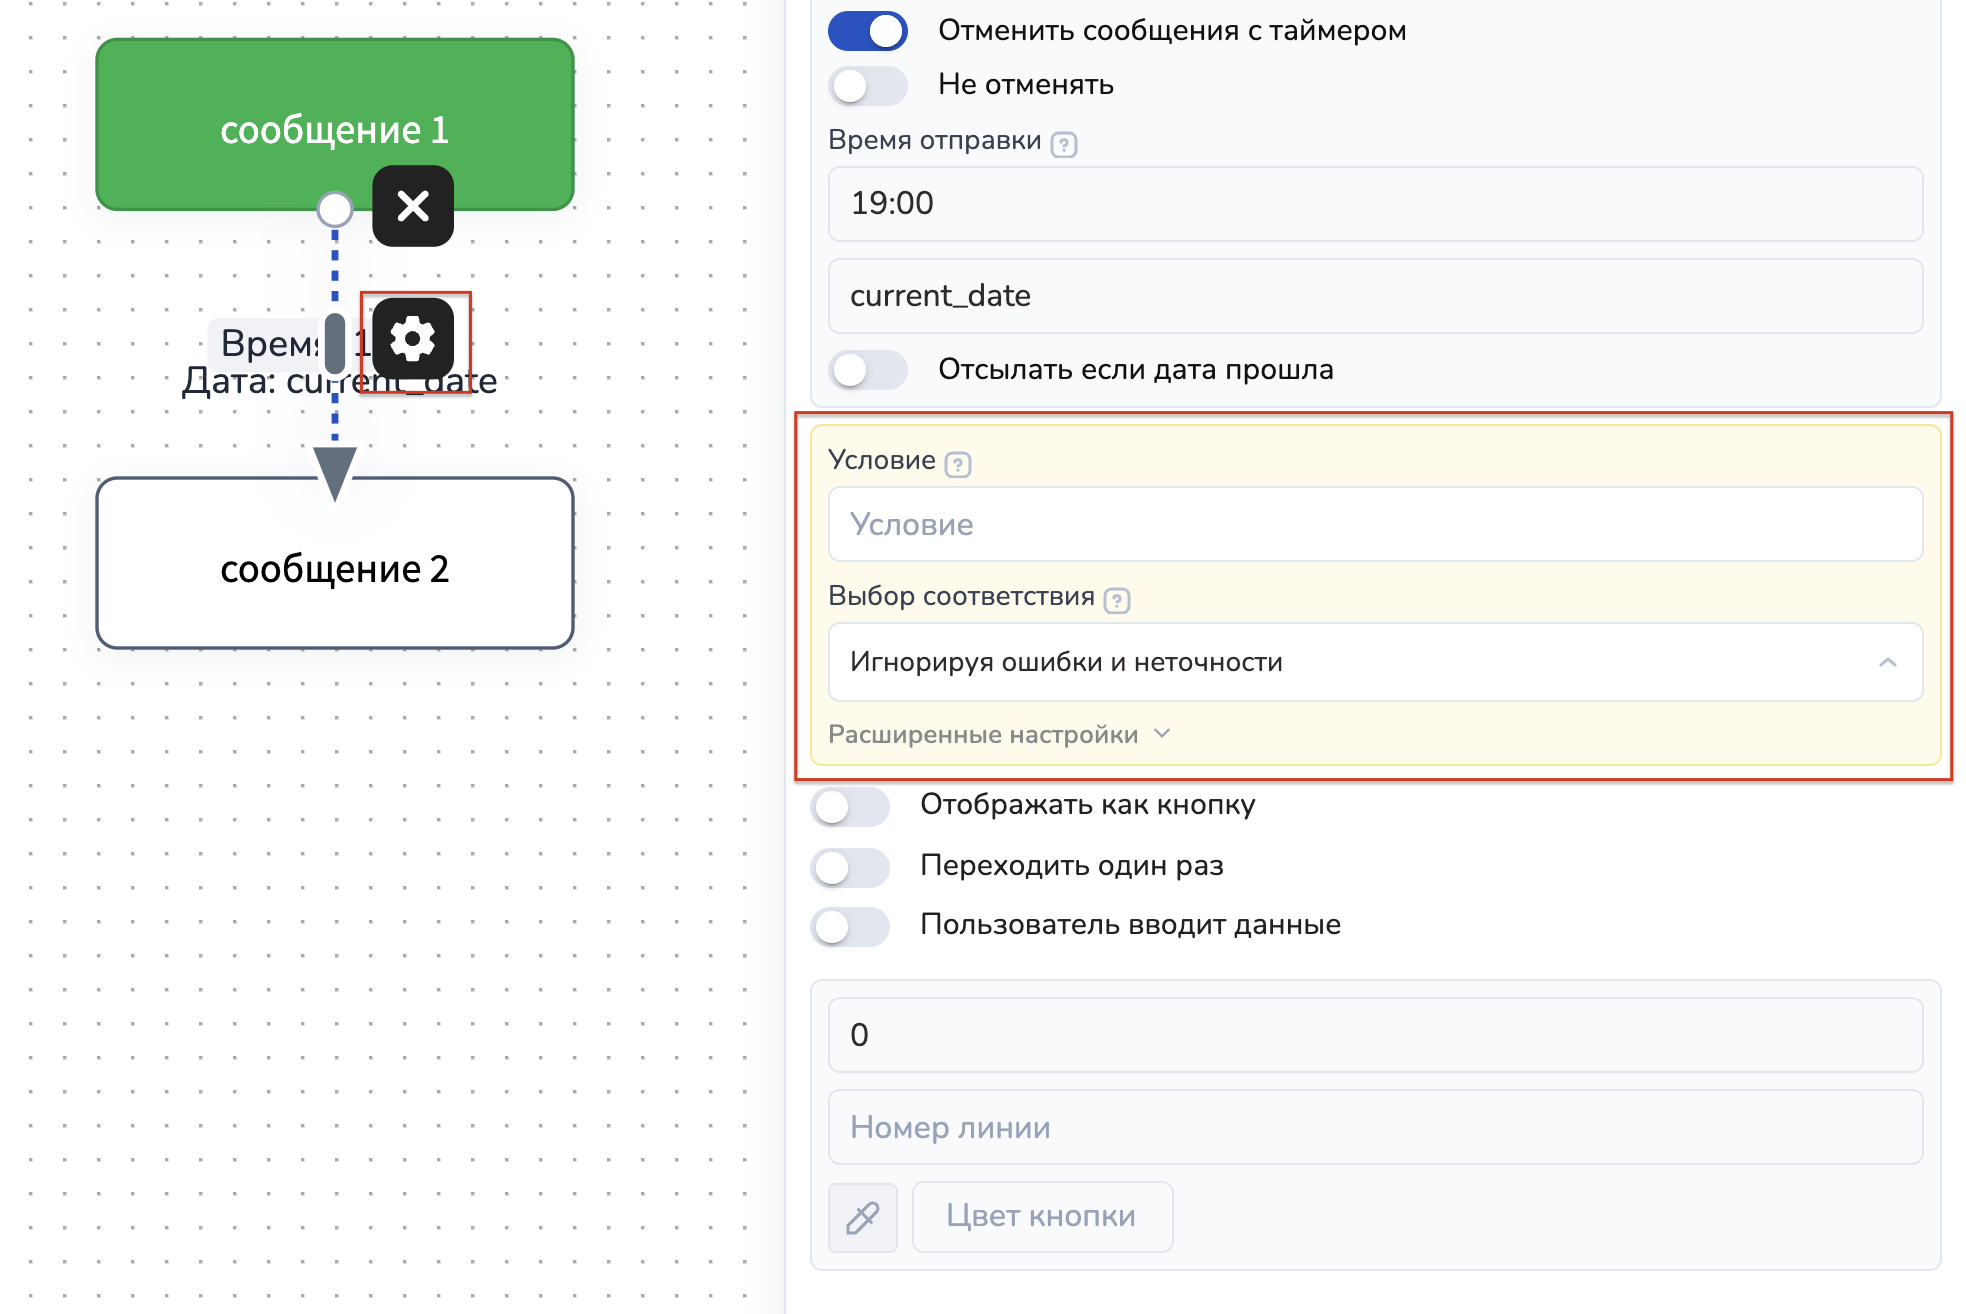Enable the Не отменять toggle
Viewport: 1966px width, 1314px height.
pyautogui.click(x=867, y=86)
